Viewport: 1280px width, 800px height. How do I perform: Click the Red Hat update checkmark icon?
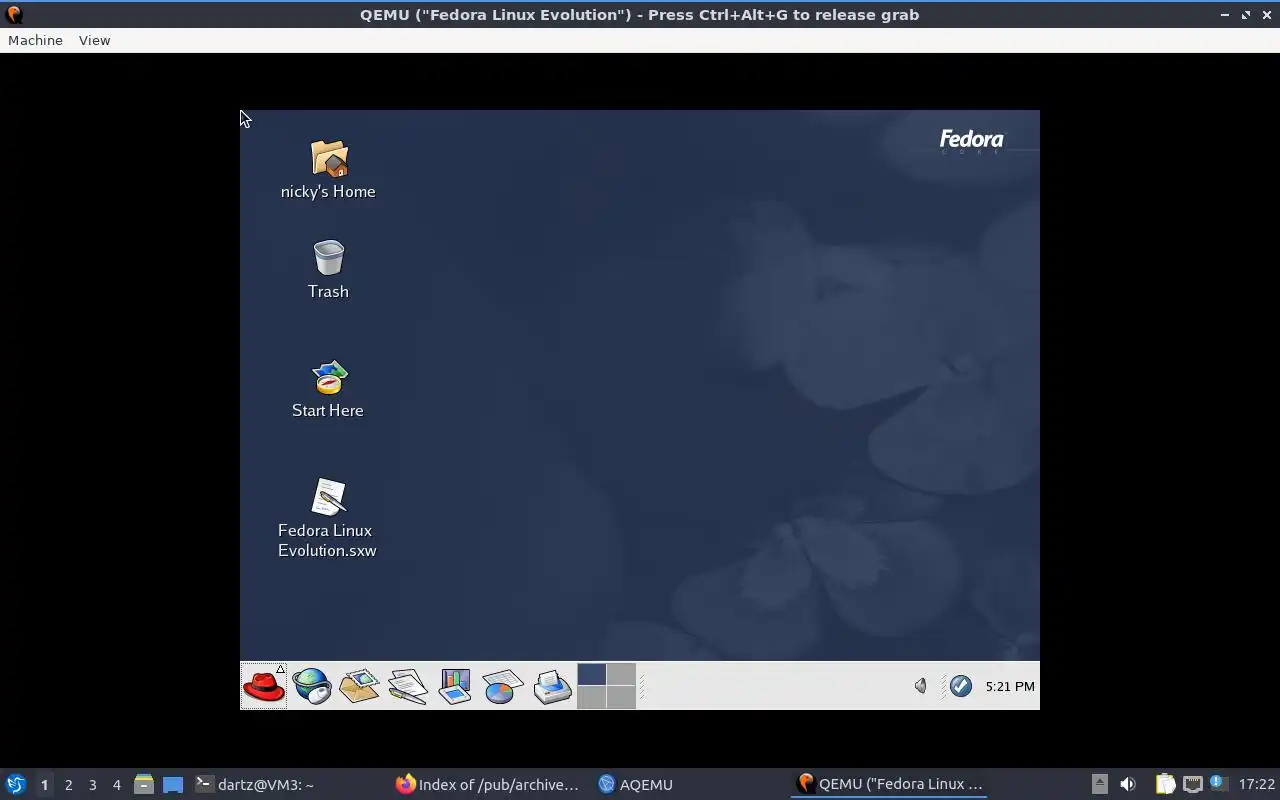point(961,686)
